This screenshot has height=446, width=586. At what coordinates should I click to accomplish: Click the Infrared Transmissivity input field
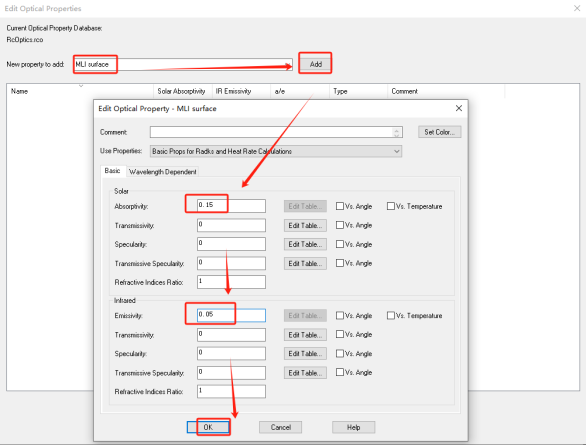(x=231, y=335)
